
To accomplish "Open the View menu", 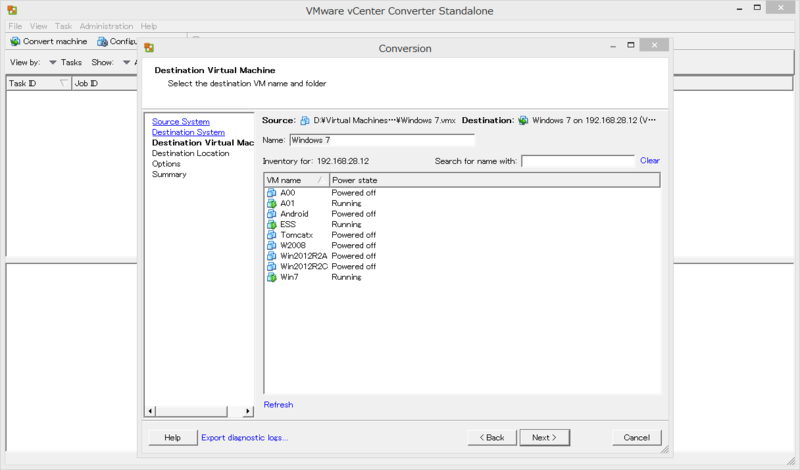I will (x=38, y=26).
